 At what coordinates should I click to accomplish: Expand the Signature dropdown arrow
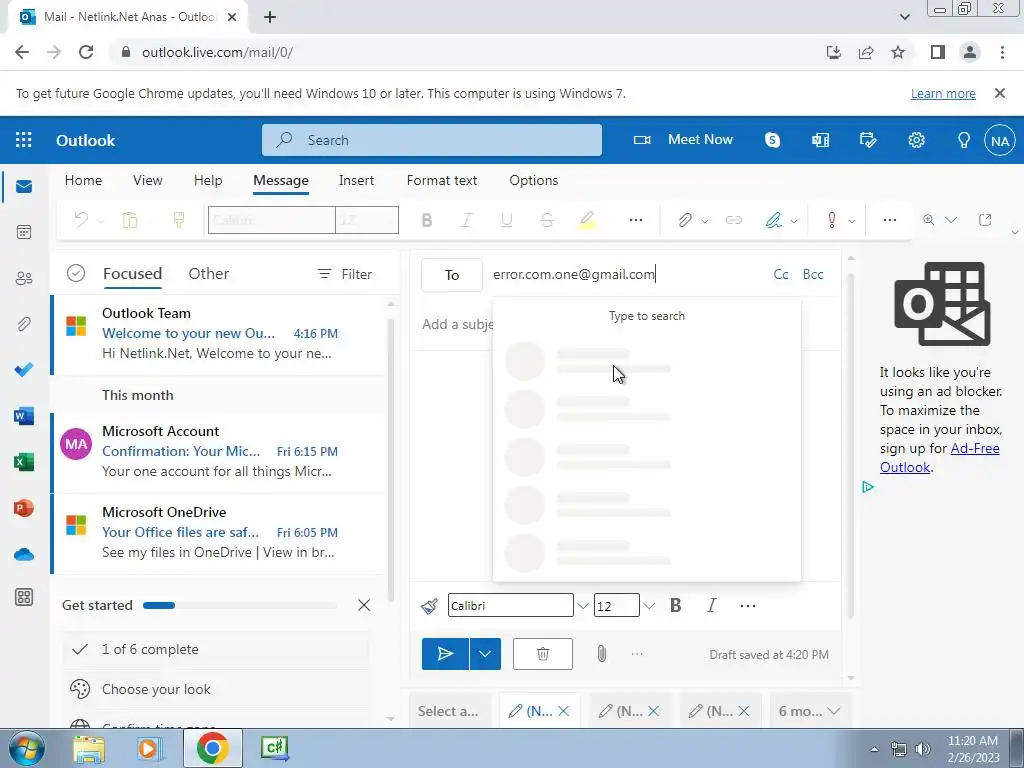793,221
